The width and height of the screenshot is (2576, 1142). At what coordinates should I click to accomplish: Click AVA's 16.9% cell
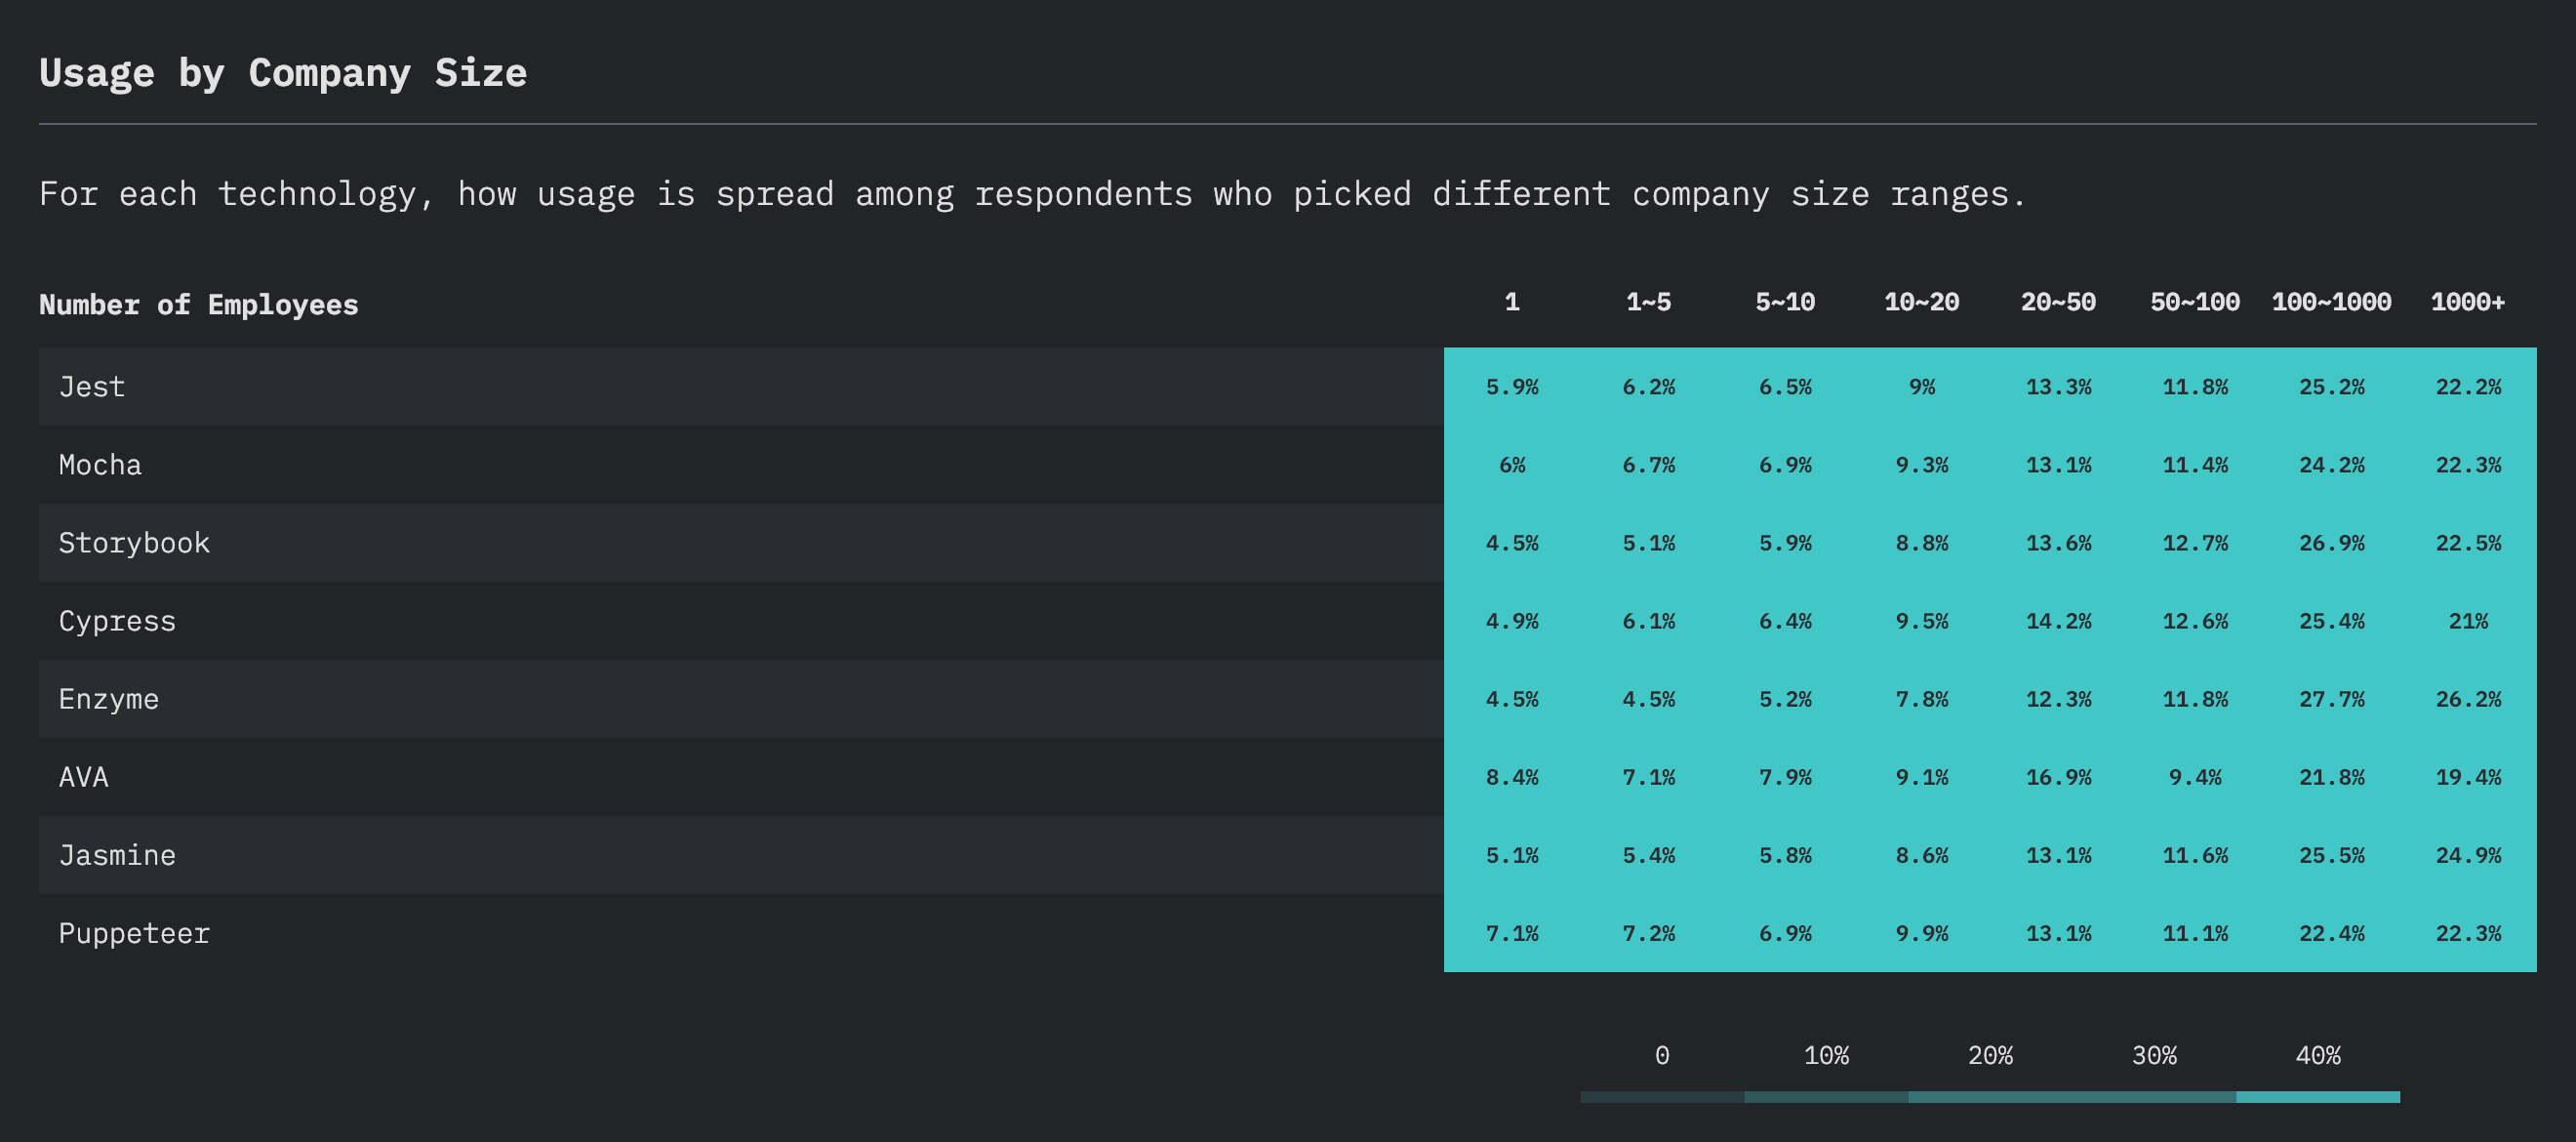coord(2058,777)
